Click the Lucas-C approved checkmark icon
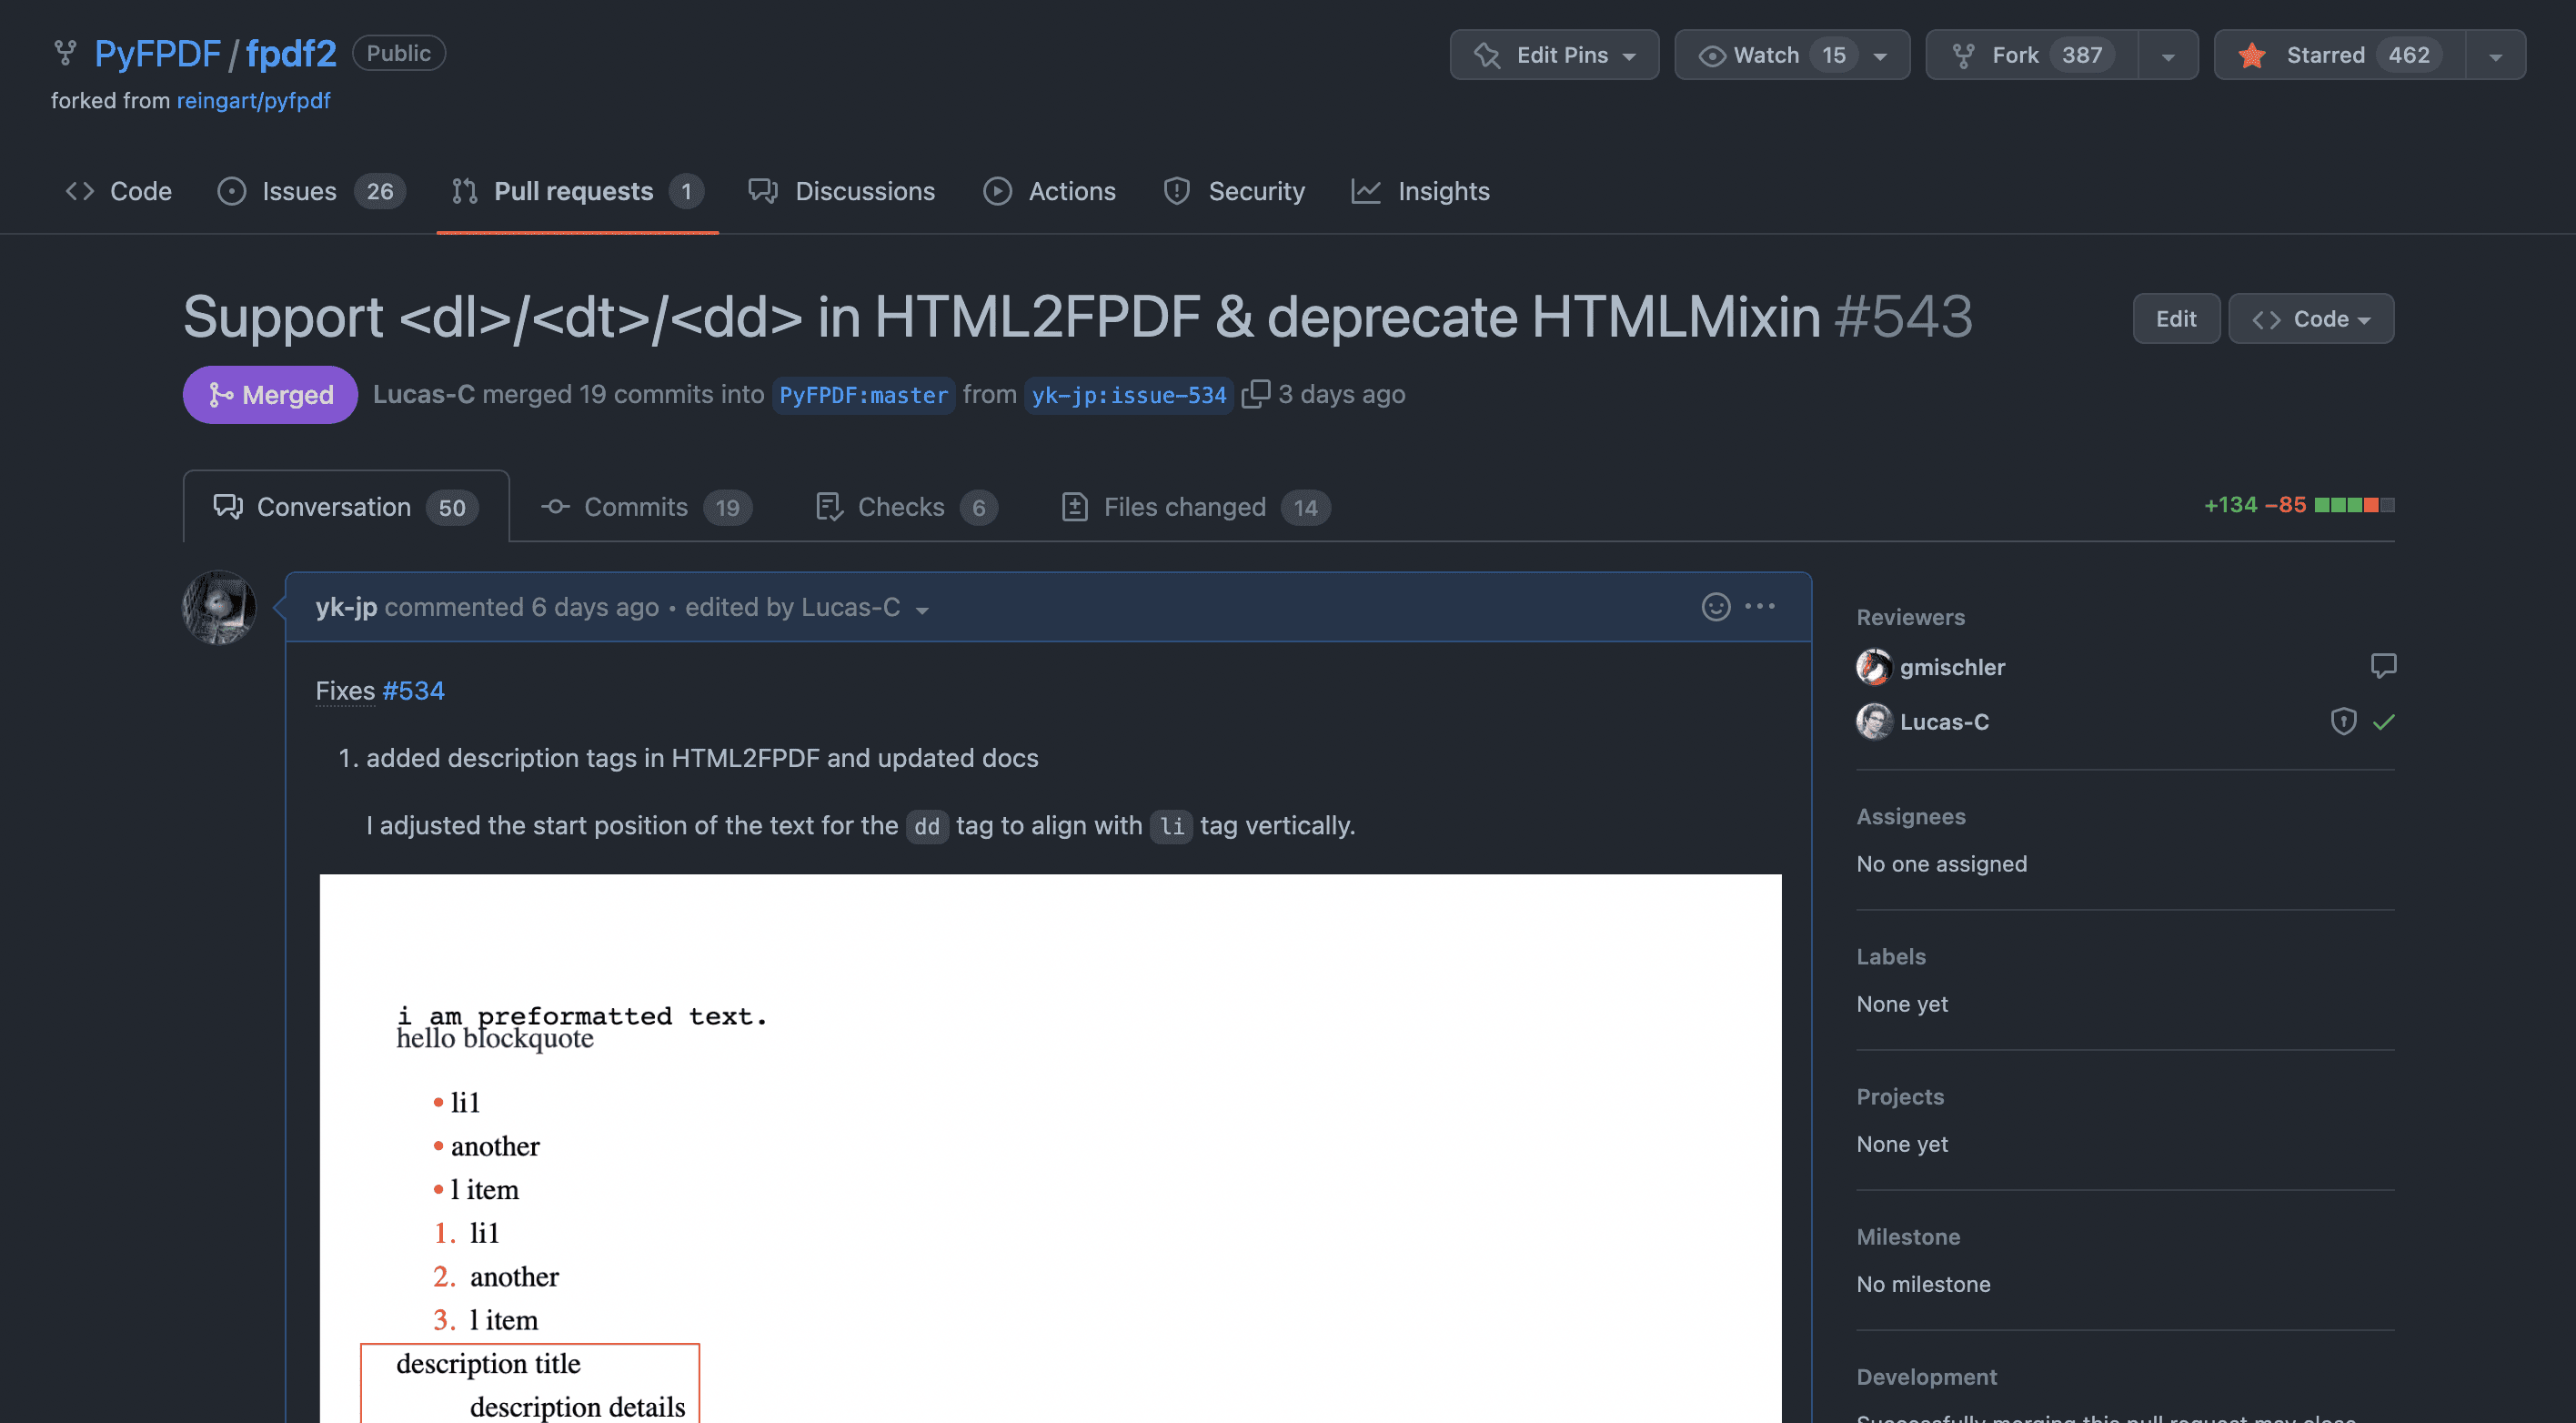The width and height of the screenshot is (2576, 1423). 2384,721
